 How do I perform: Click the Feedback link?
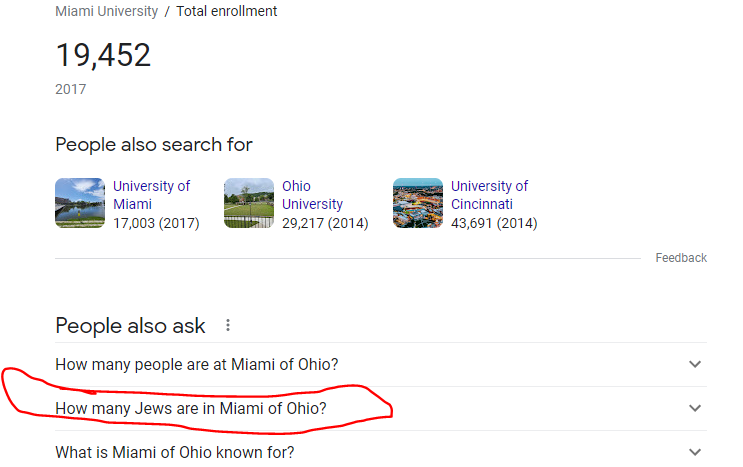point(681,258)
